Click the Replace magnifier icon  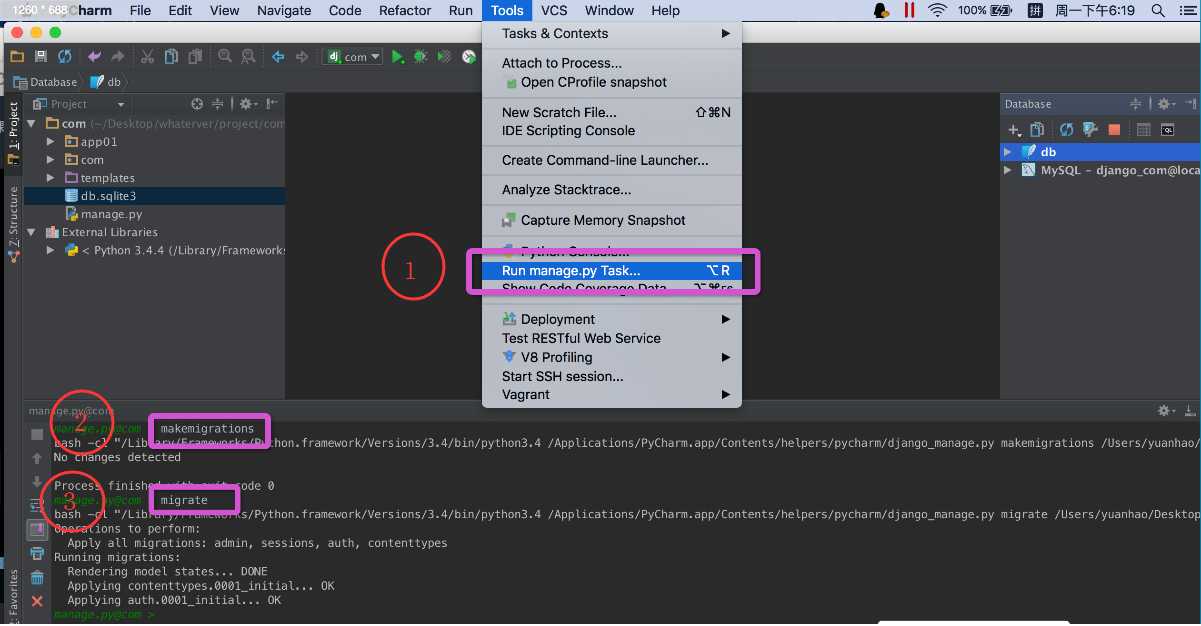click(247, 57)
